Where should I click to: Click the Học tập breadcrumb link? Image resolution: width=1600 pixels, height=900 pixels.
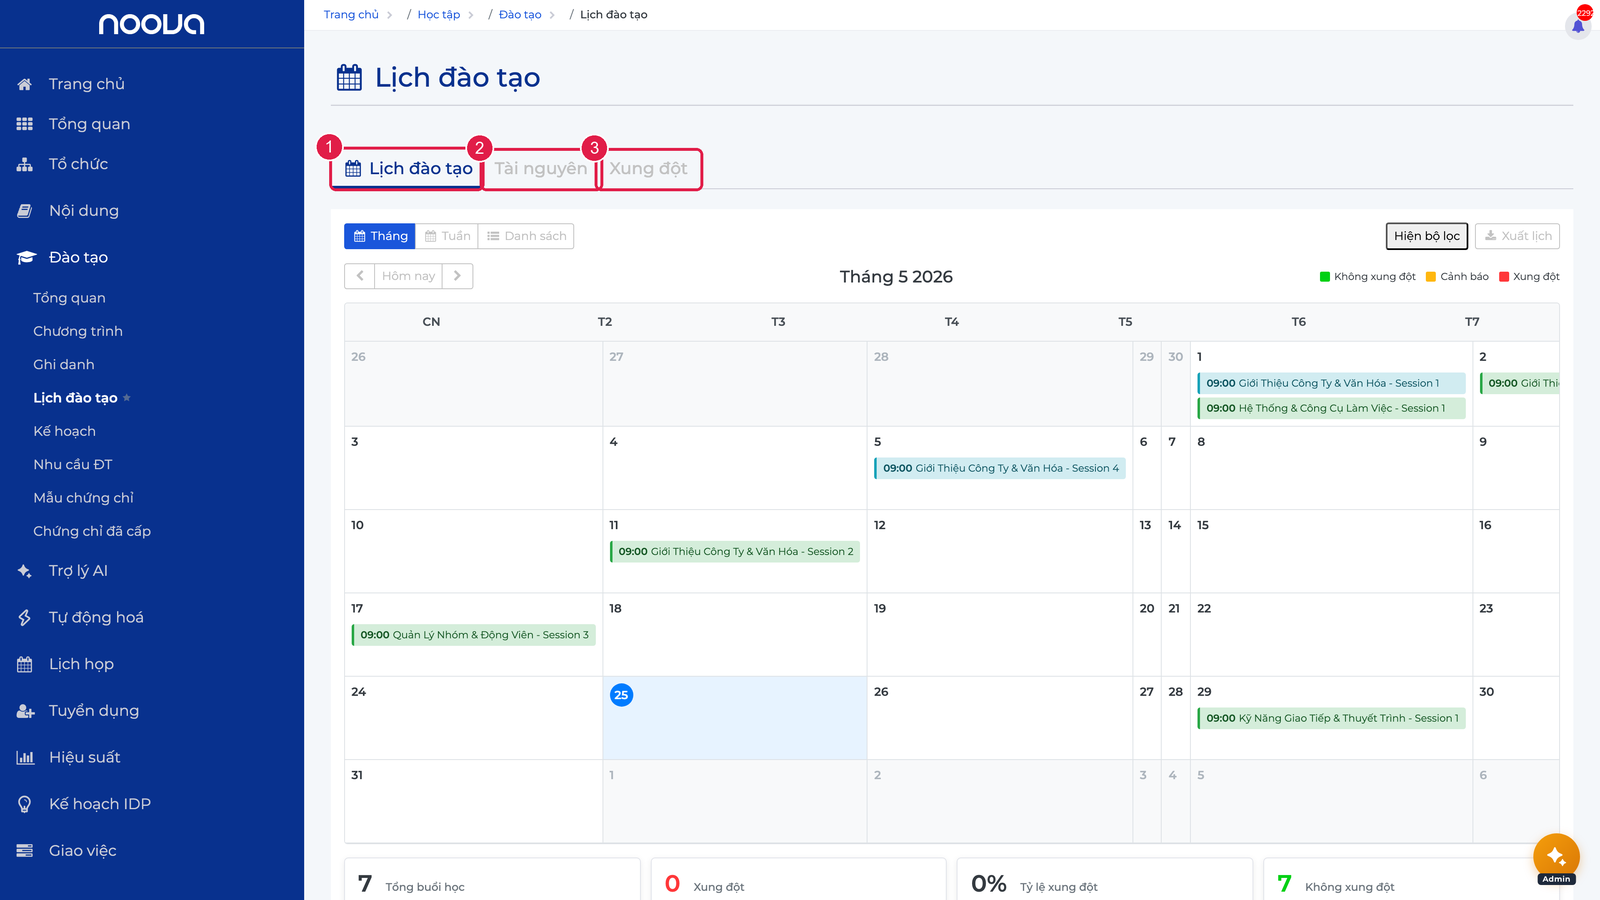[x=439, y=15]
